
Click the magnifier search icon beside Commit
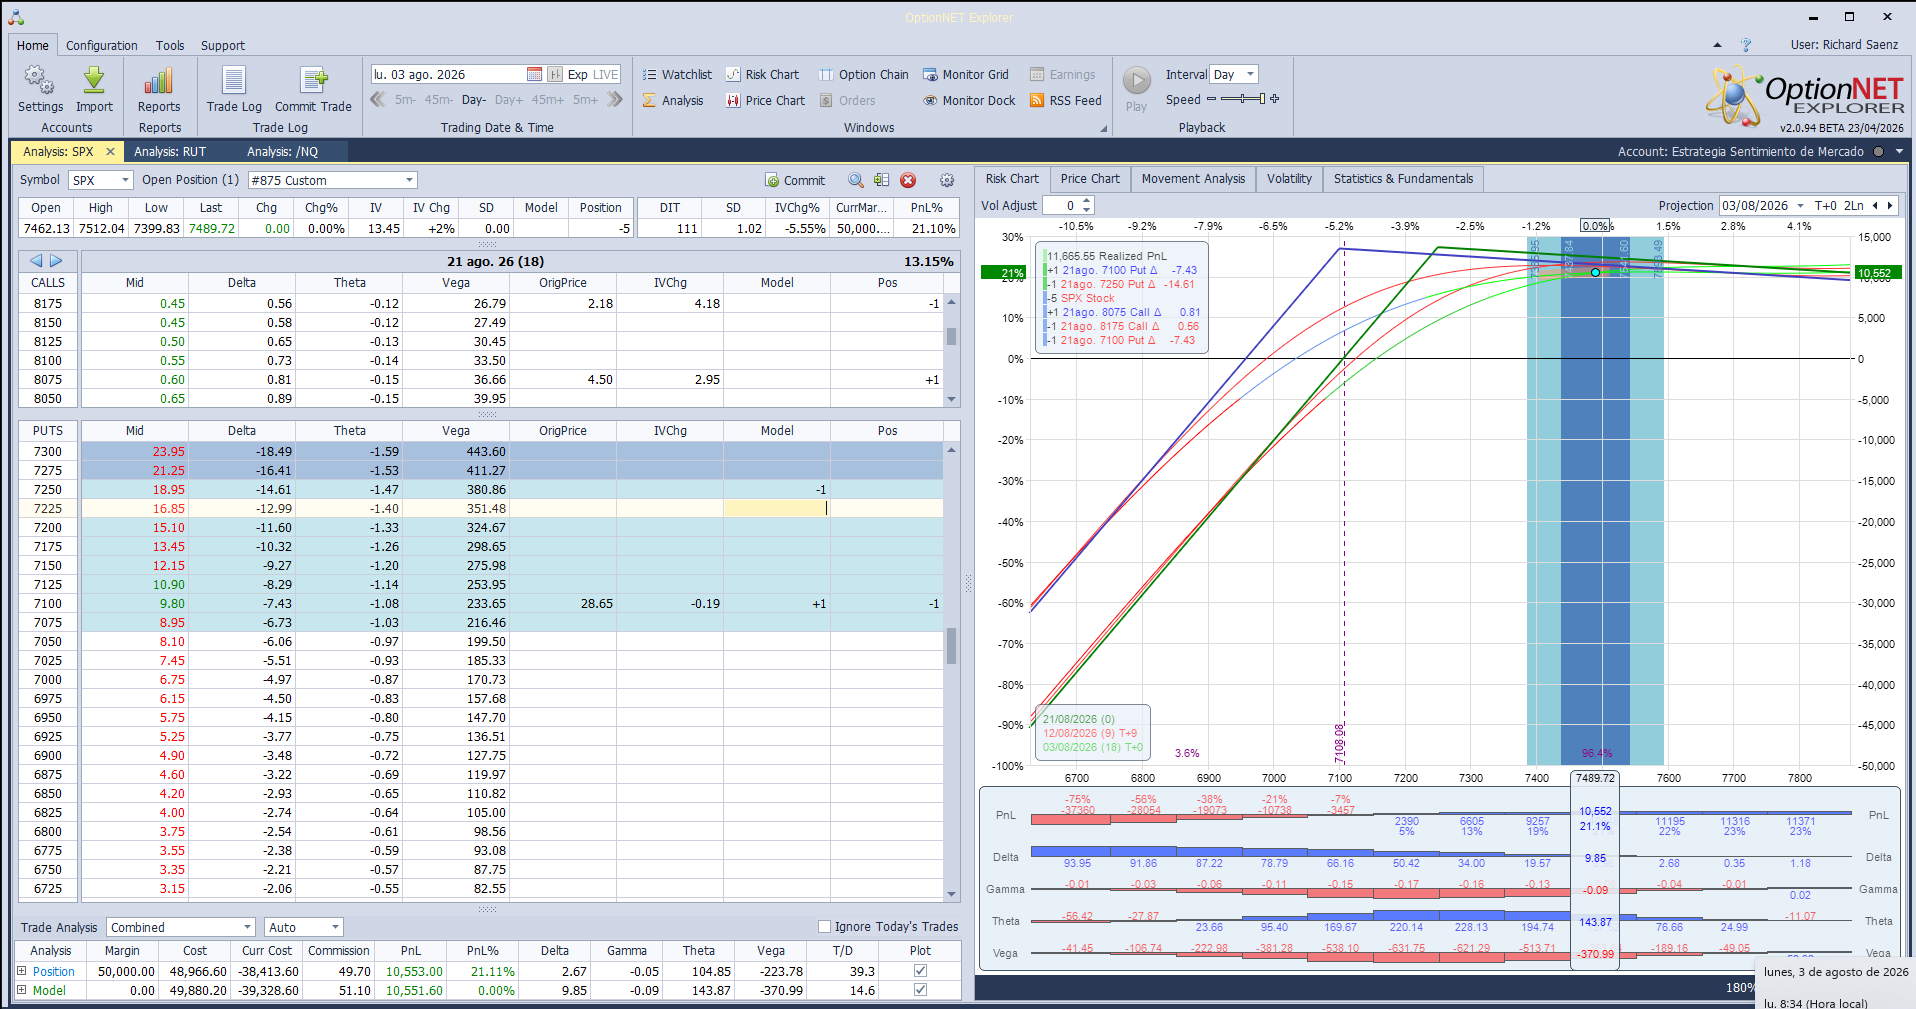click(x=856, y=180)
